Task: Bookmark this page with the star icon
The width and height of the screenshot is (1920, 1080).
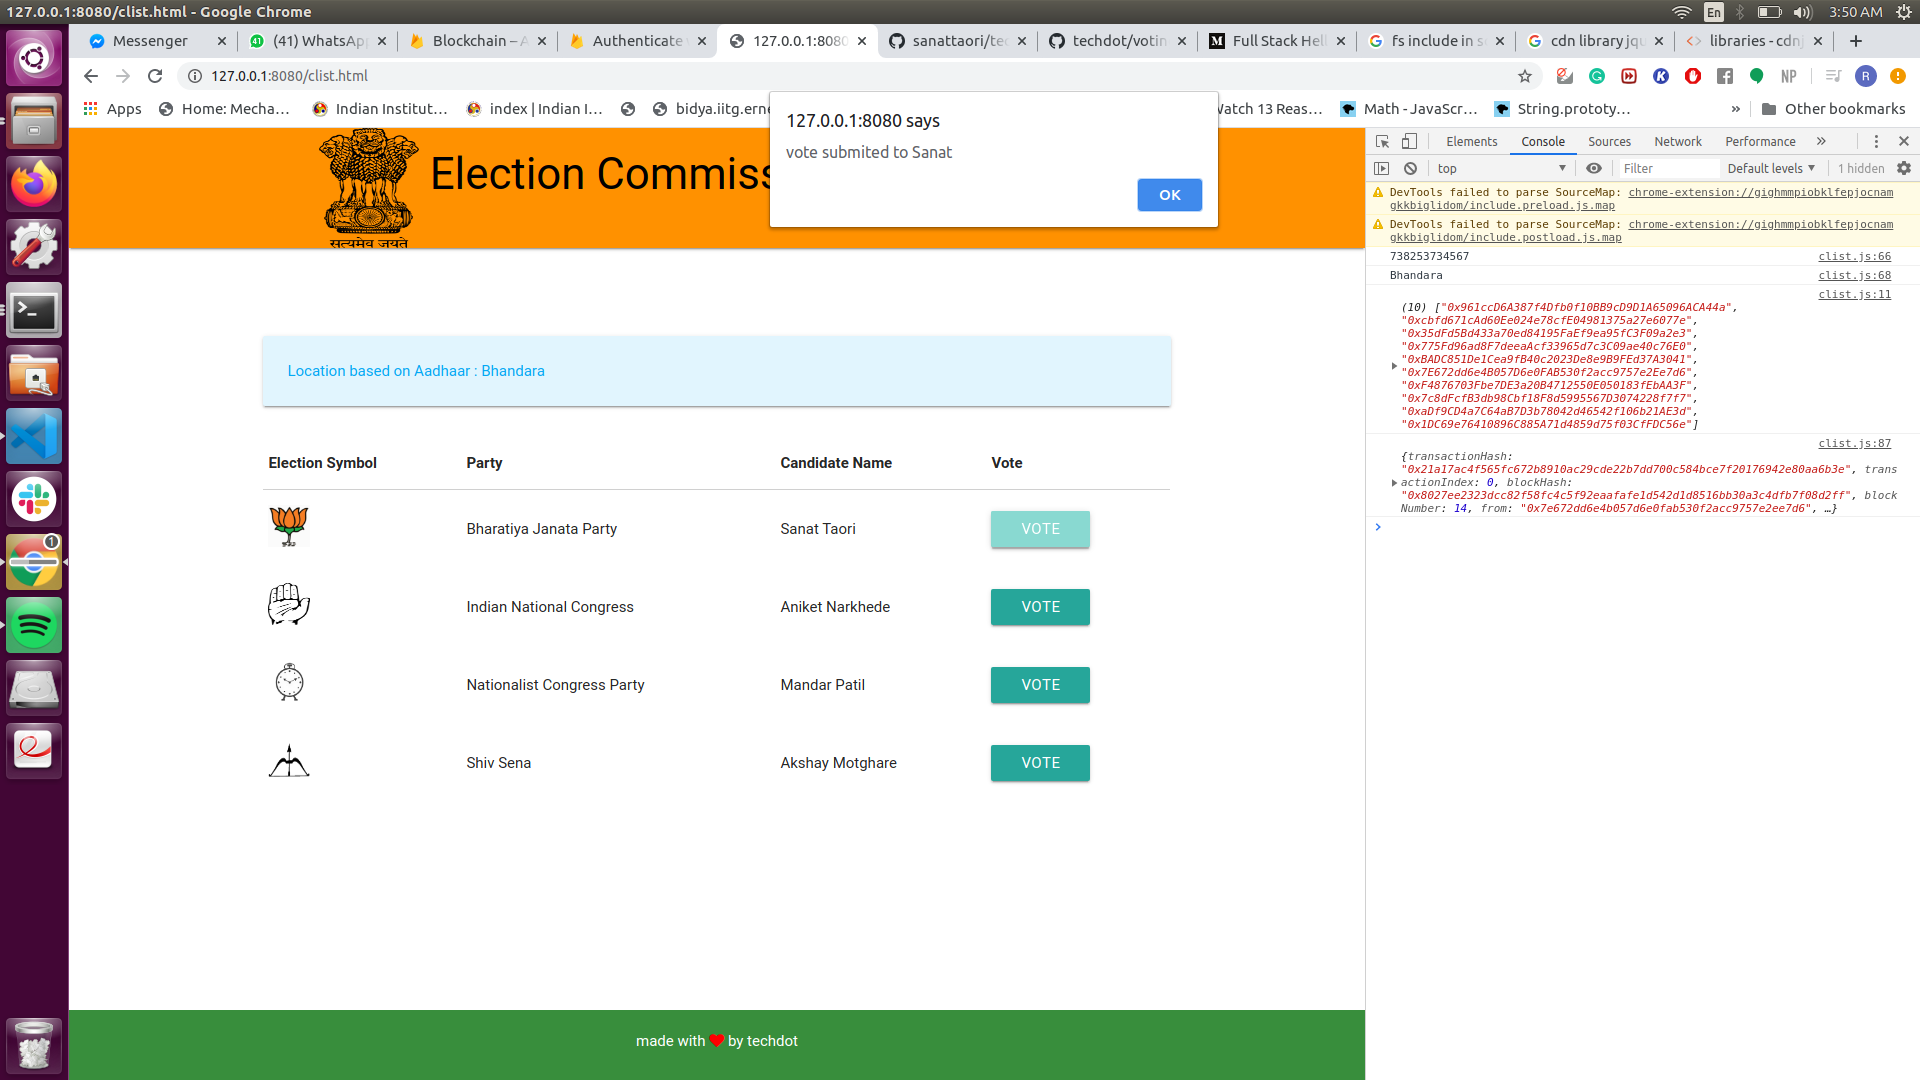Action: tap(1524, 76)
